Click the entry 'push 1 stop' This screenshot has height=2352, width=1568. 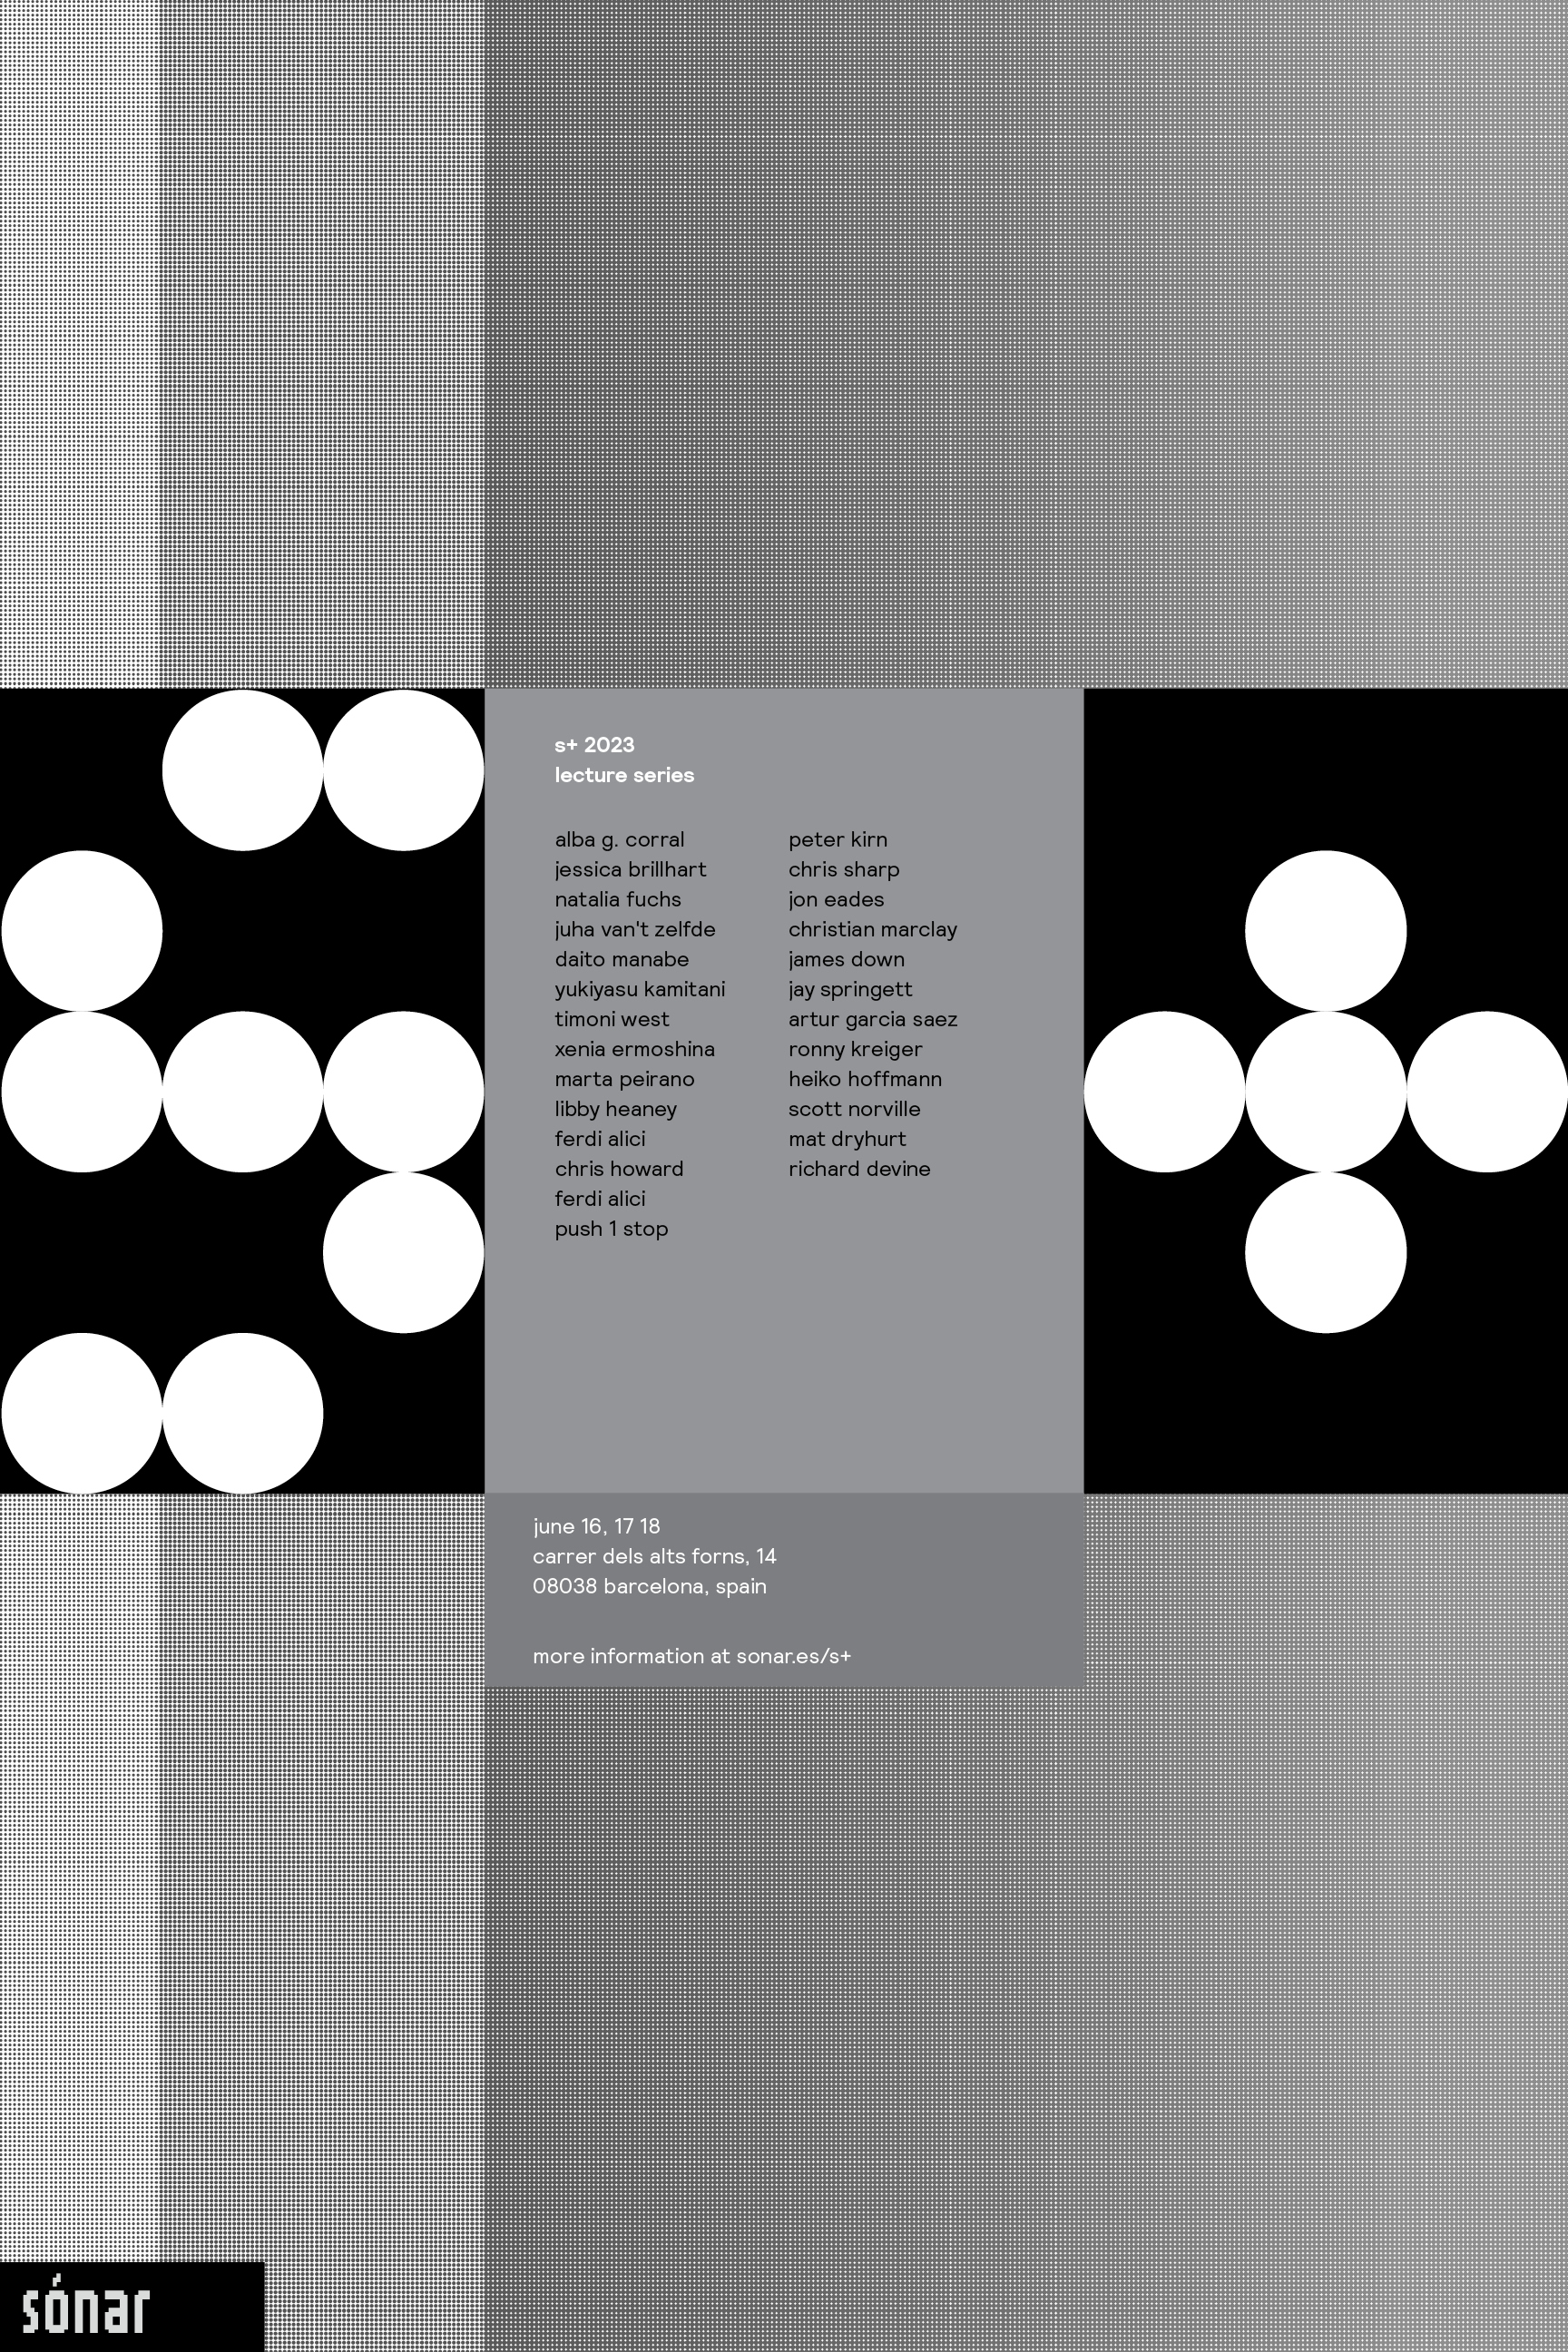[611, 1229]
